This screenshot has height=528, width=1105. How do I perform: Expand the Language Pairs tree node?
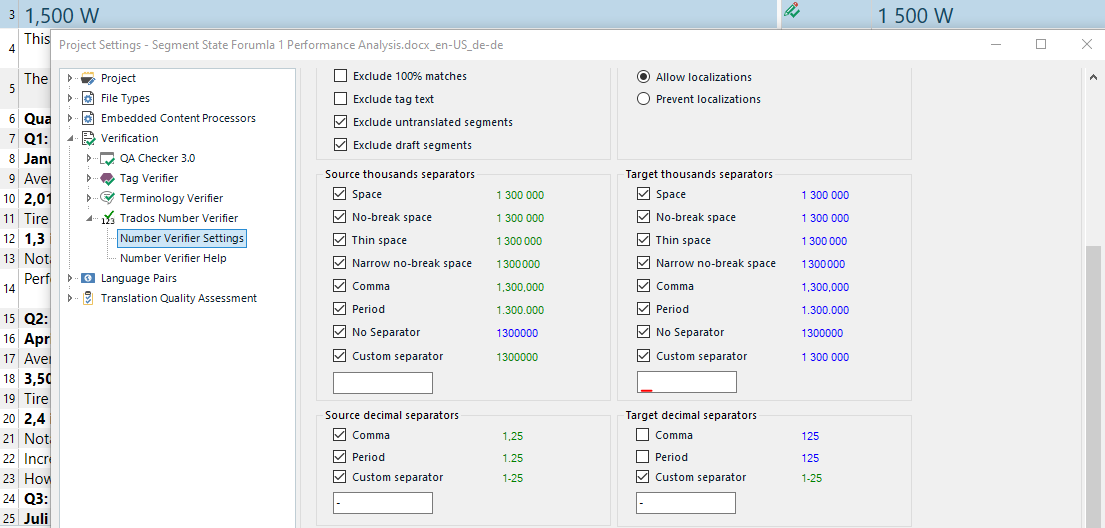tap(70, 278)
